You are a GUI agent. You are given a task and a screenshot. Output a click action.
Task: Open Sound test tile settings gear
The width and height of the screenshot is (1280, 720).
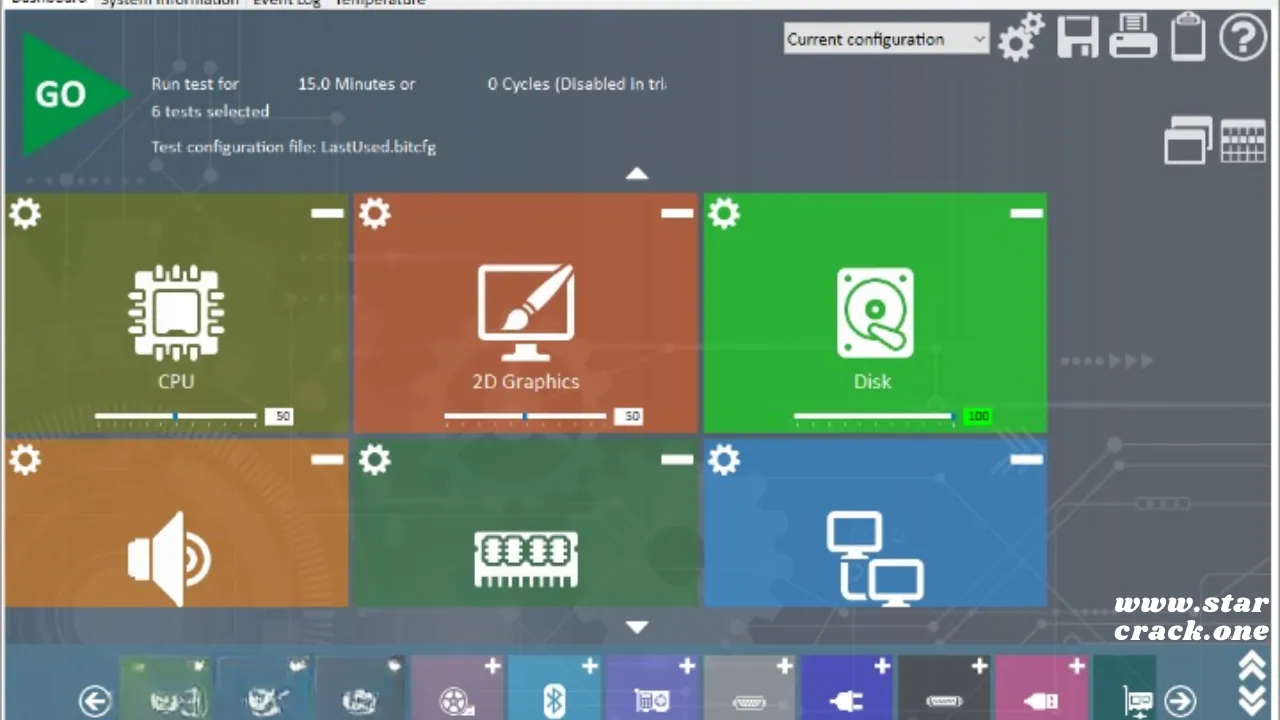(x=25, y=460)
